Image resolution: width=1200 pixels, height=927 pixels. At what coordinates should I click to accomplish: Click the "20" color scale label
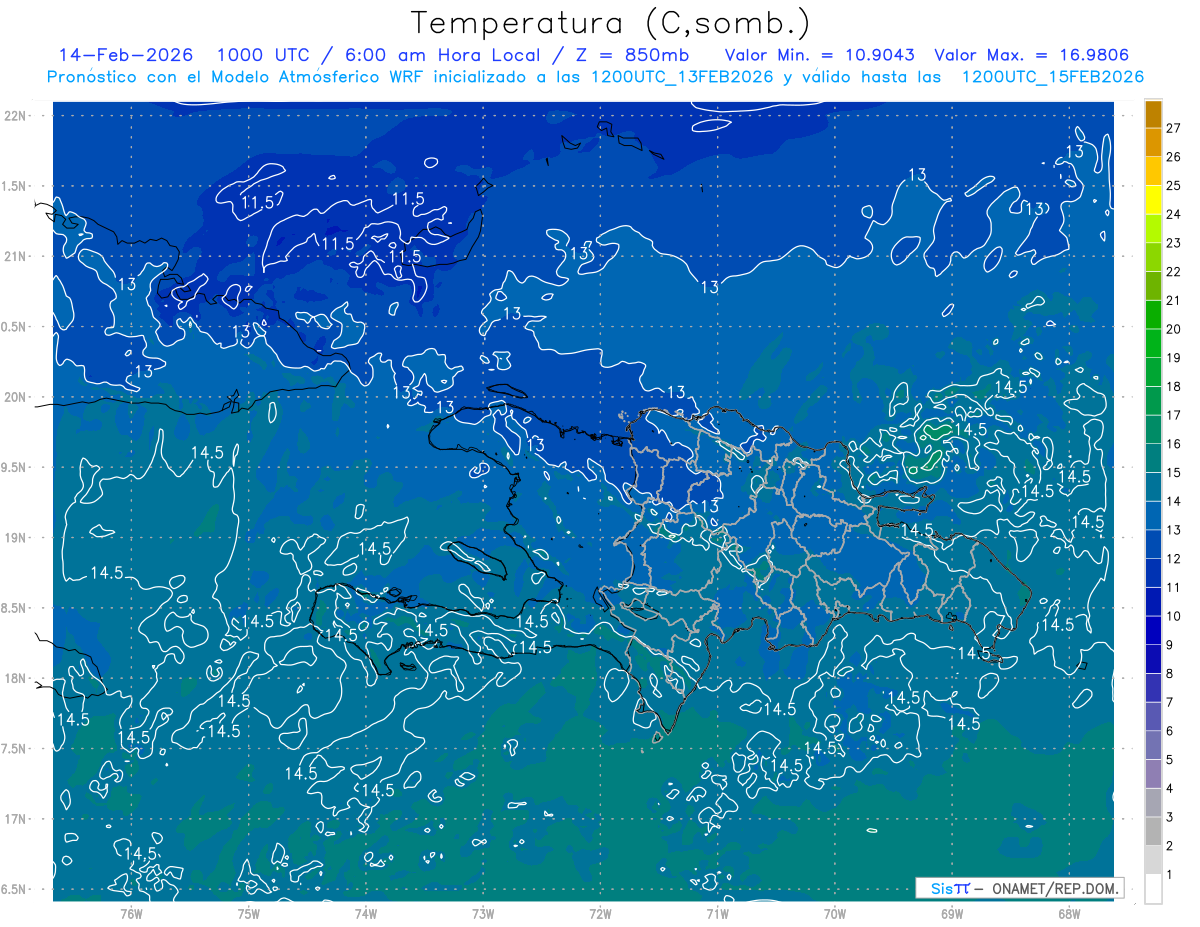click(1173, 329)
